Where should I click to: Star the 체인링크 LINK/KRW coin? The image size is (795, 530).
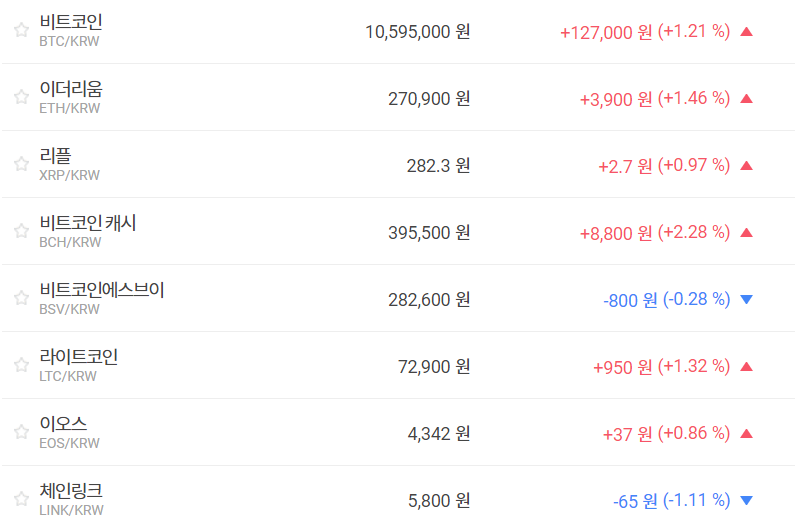21,499
